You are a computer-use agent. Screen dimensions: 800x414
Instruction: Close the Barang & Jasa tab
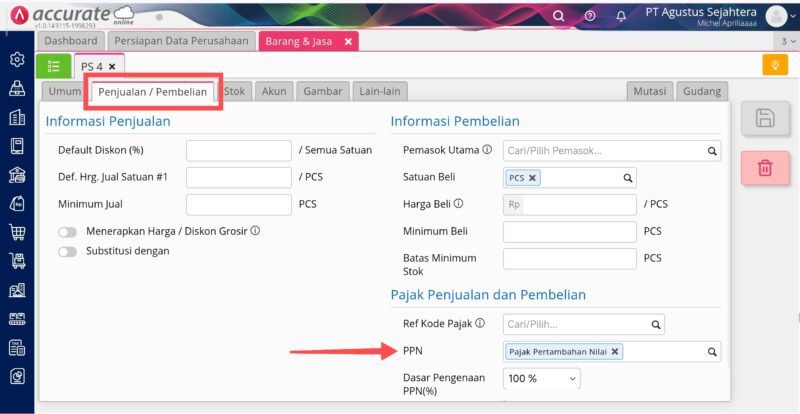click(348, 41)
